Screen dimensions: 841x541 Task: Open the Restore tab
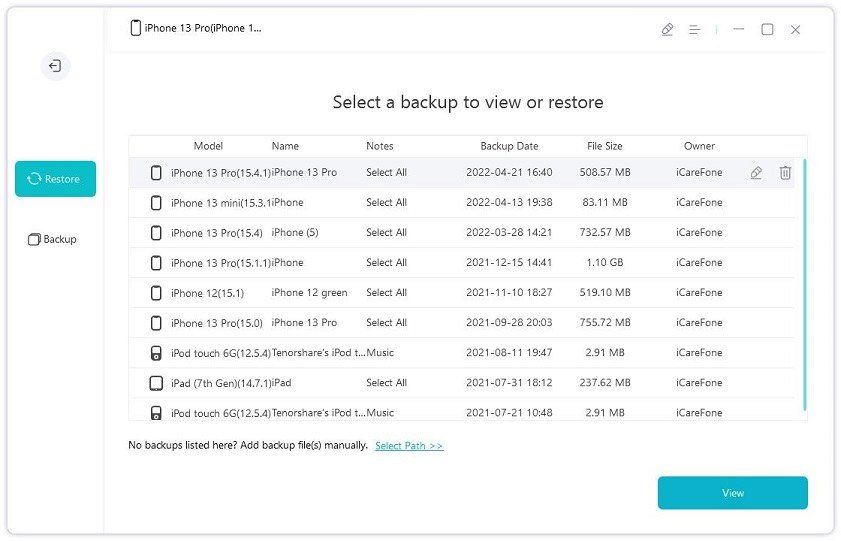coord(55,179)
